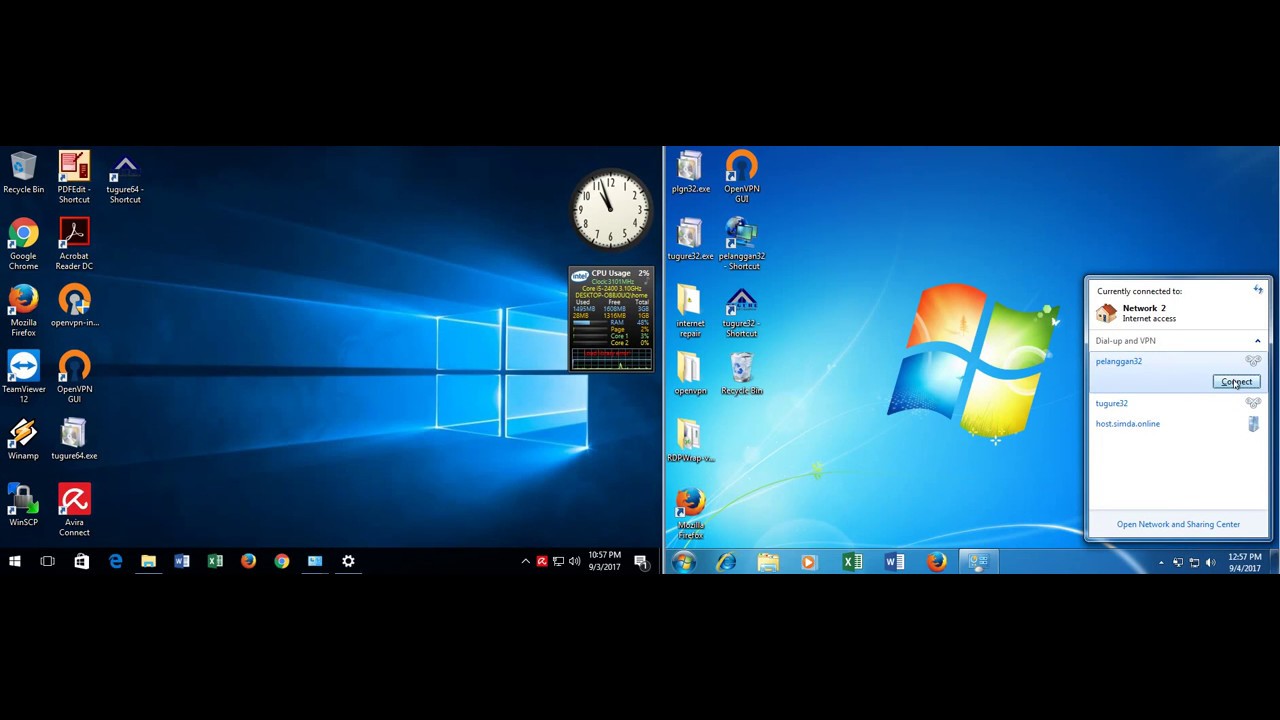The image size is (1280, 720).
Task: Open Recycle Bin on Windows 7 desktop
Action: tap(742, 374)
